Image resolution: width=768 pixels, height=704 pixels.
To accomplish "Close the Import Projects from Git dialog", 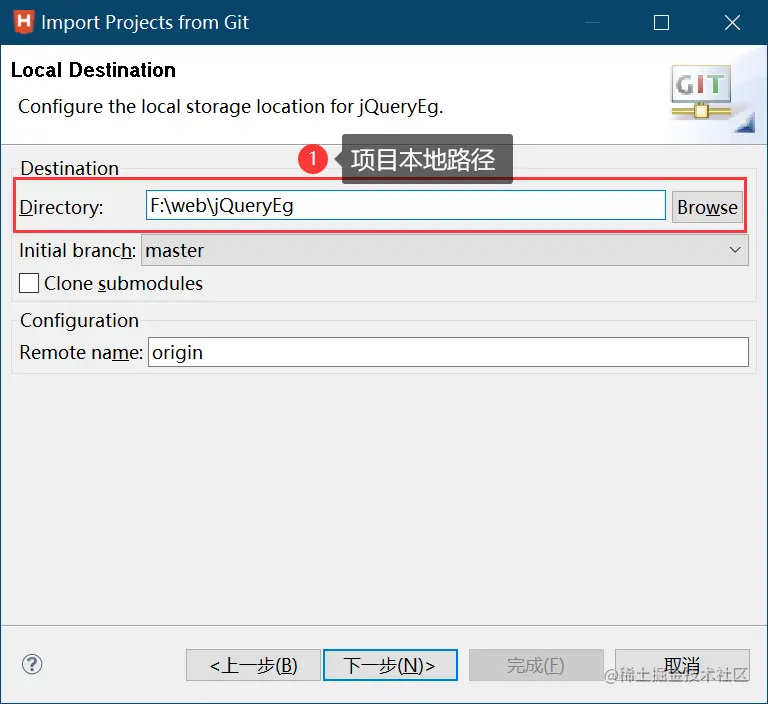I will (732, 23).
